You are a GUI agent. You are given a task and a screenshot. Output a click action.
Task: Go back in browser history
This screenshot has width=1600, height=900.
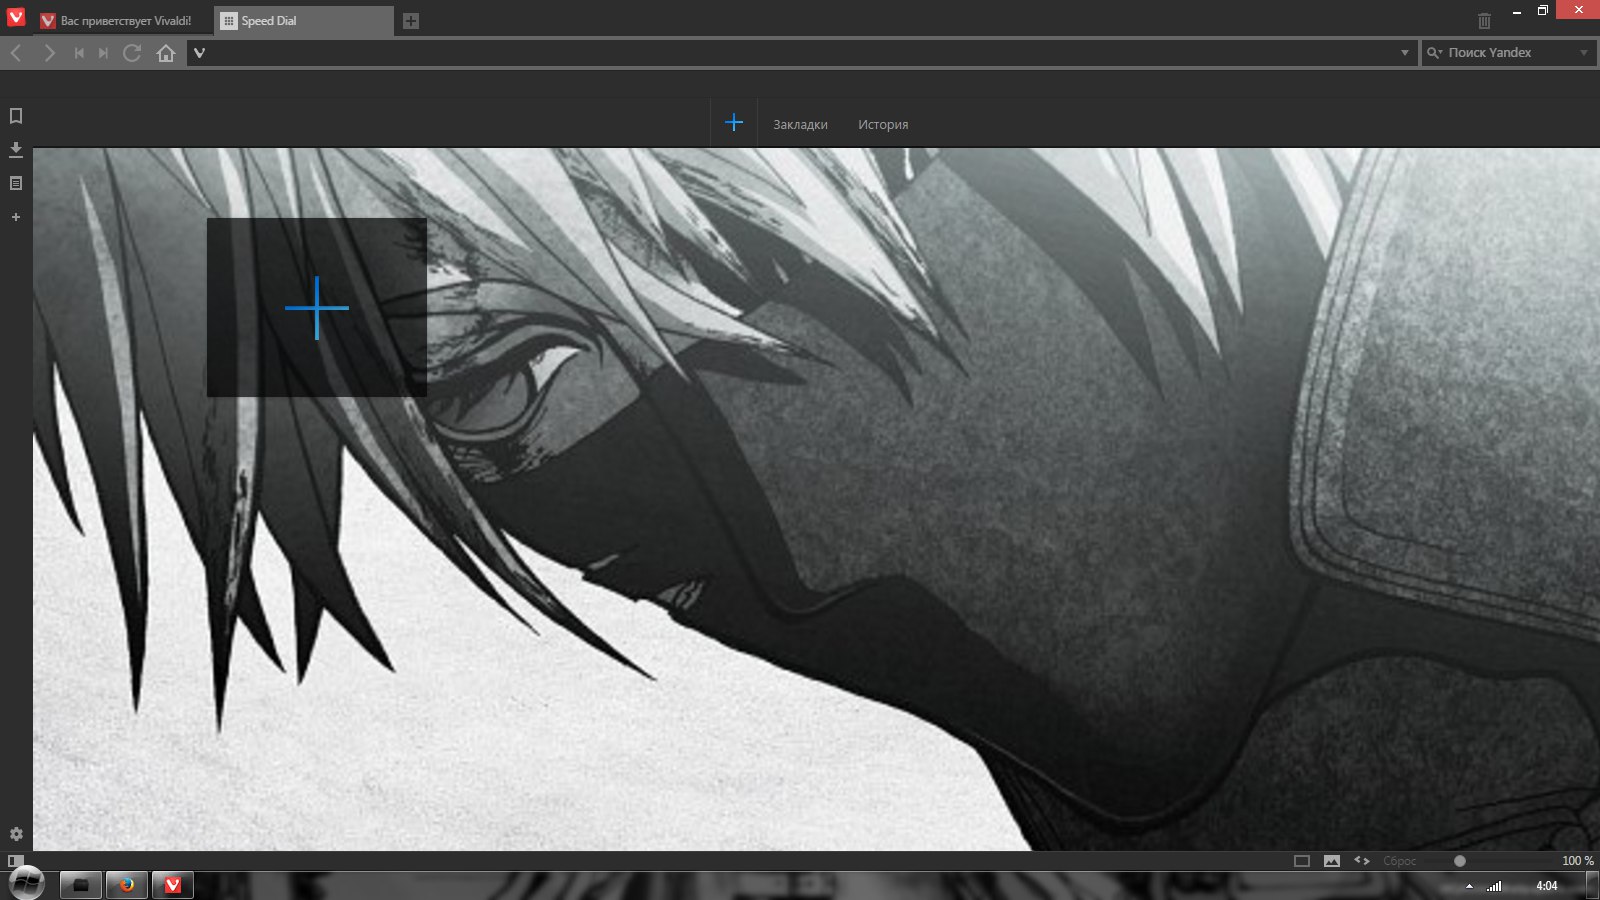16,53
